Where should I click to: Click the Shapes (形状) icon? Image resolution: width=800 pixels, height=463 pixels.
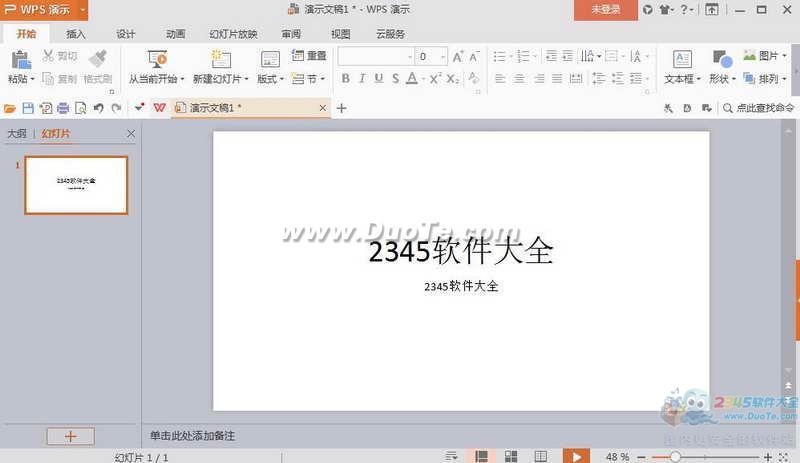[722, 59]
